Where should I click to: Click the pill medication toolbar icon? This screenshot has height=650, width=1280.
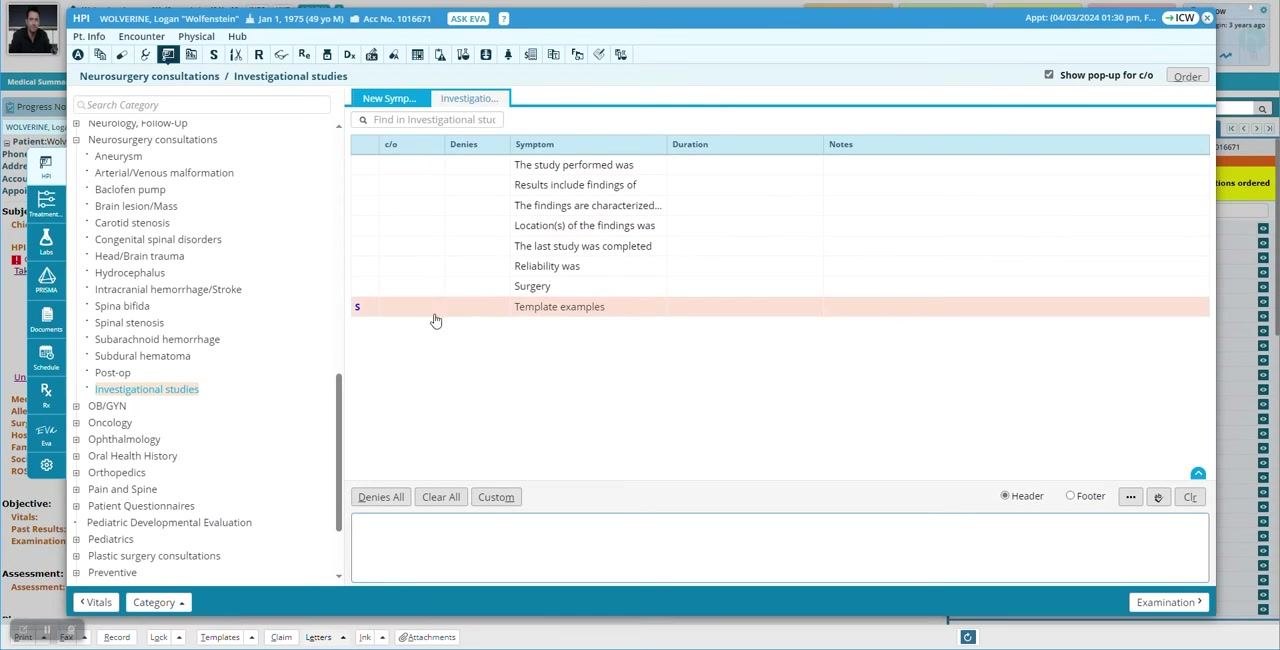pyautogui.click(x=122, y=54)
